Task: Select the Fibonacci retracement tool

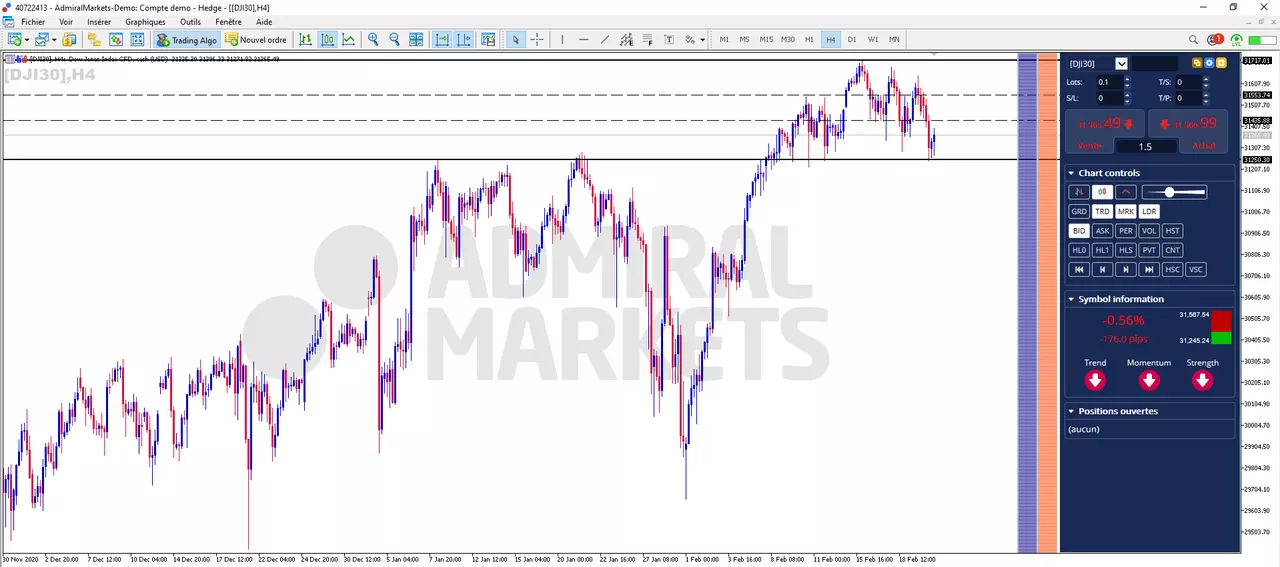Action: pos(647,40)
